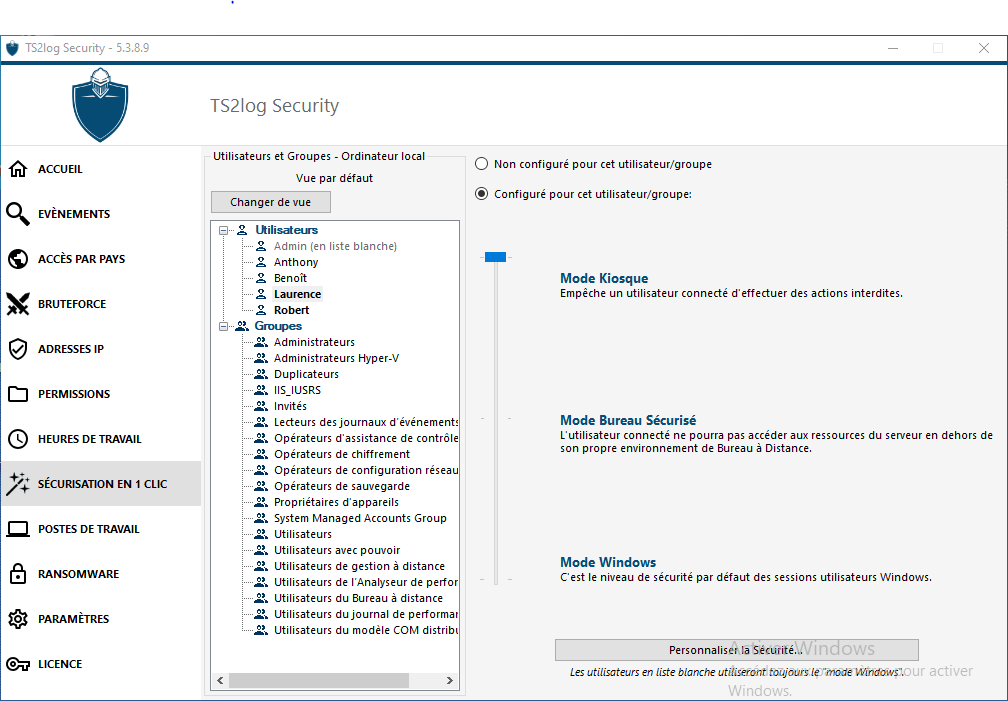
Task: Click the security level slider handle
Action: point(496,257)
